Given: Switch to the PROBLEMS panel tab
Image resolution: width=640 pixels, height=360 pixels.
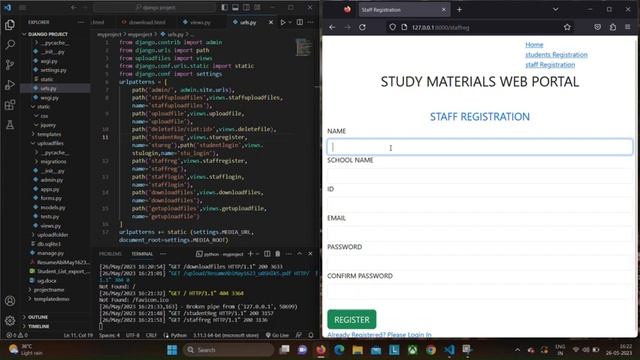Looking at the screenshot, I should pos(110,254).
